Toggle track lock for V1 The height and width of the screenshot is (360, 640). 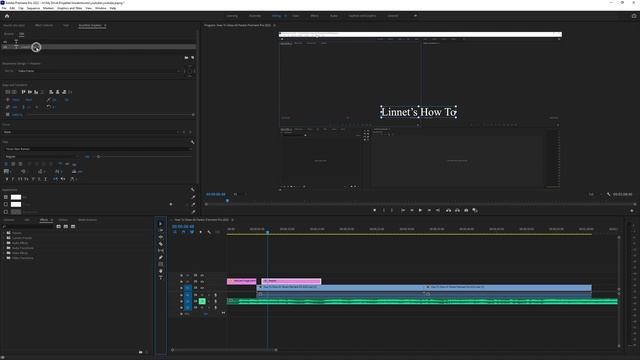tap(181, 288)
